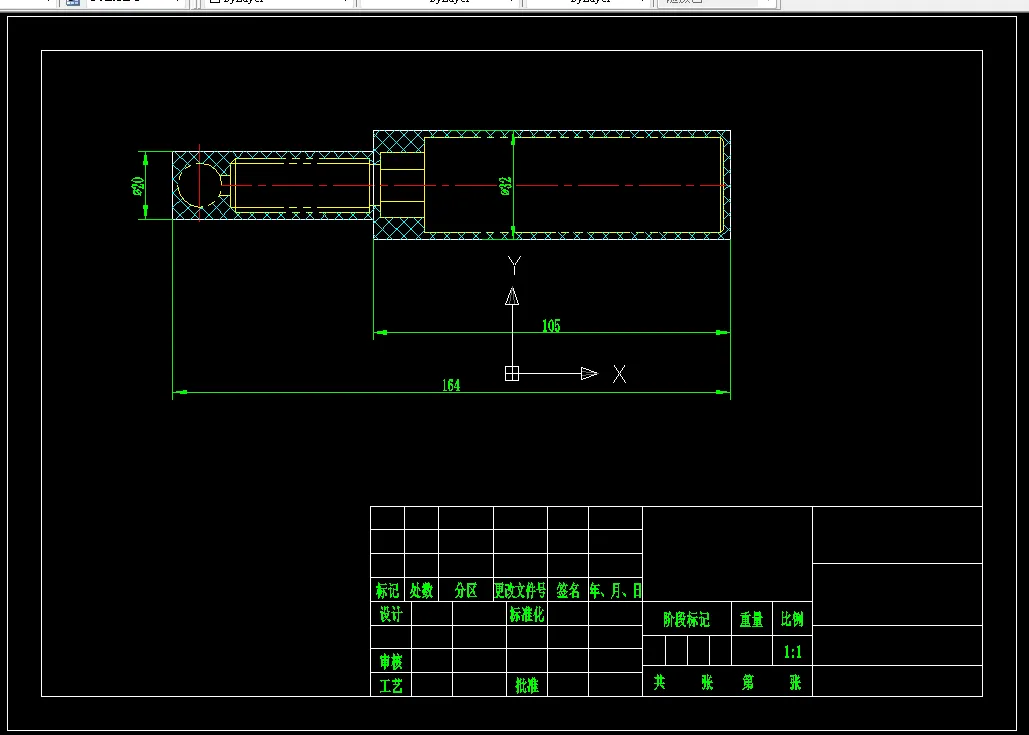The height and width of the screenshot is (735, 1029).
Task: Select the 审核 label in title block
Action: pyautogui.click(x=390, y=661)
